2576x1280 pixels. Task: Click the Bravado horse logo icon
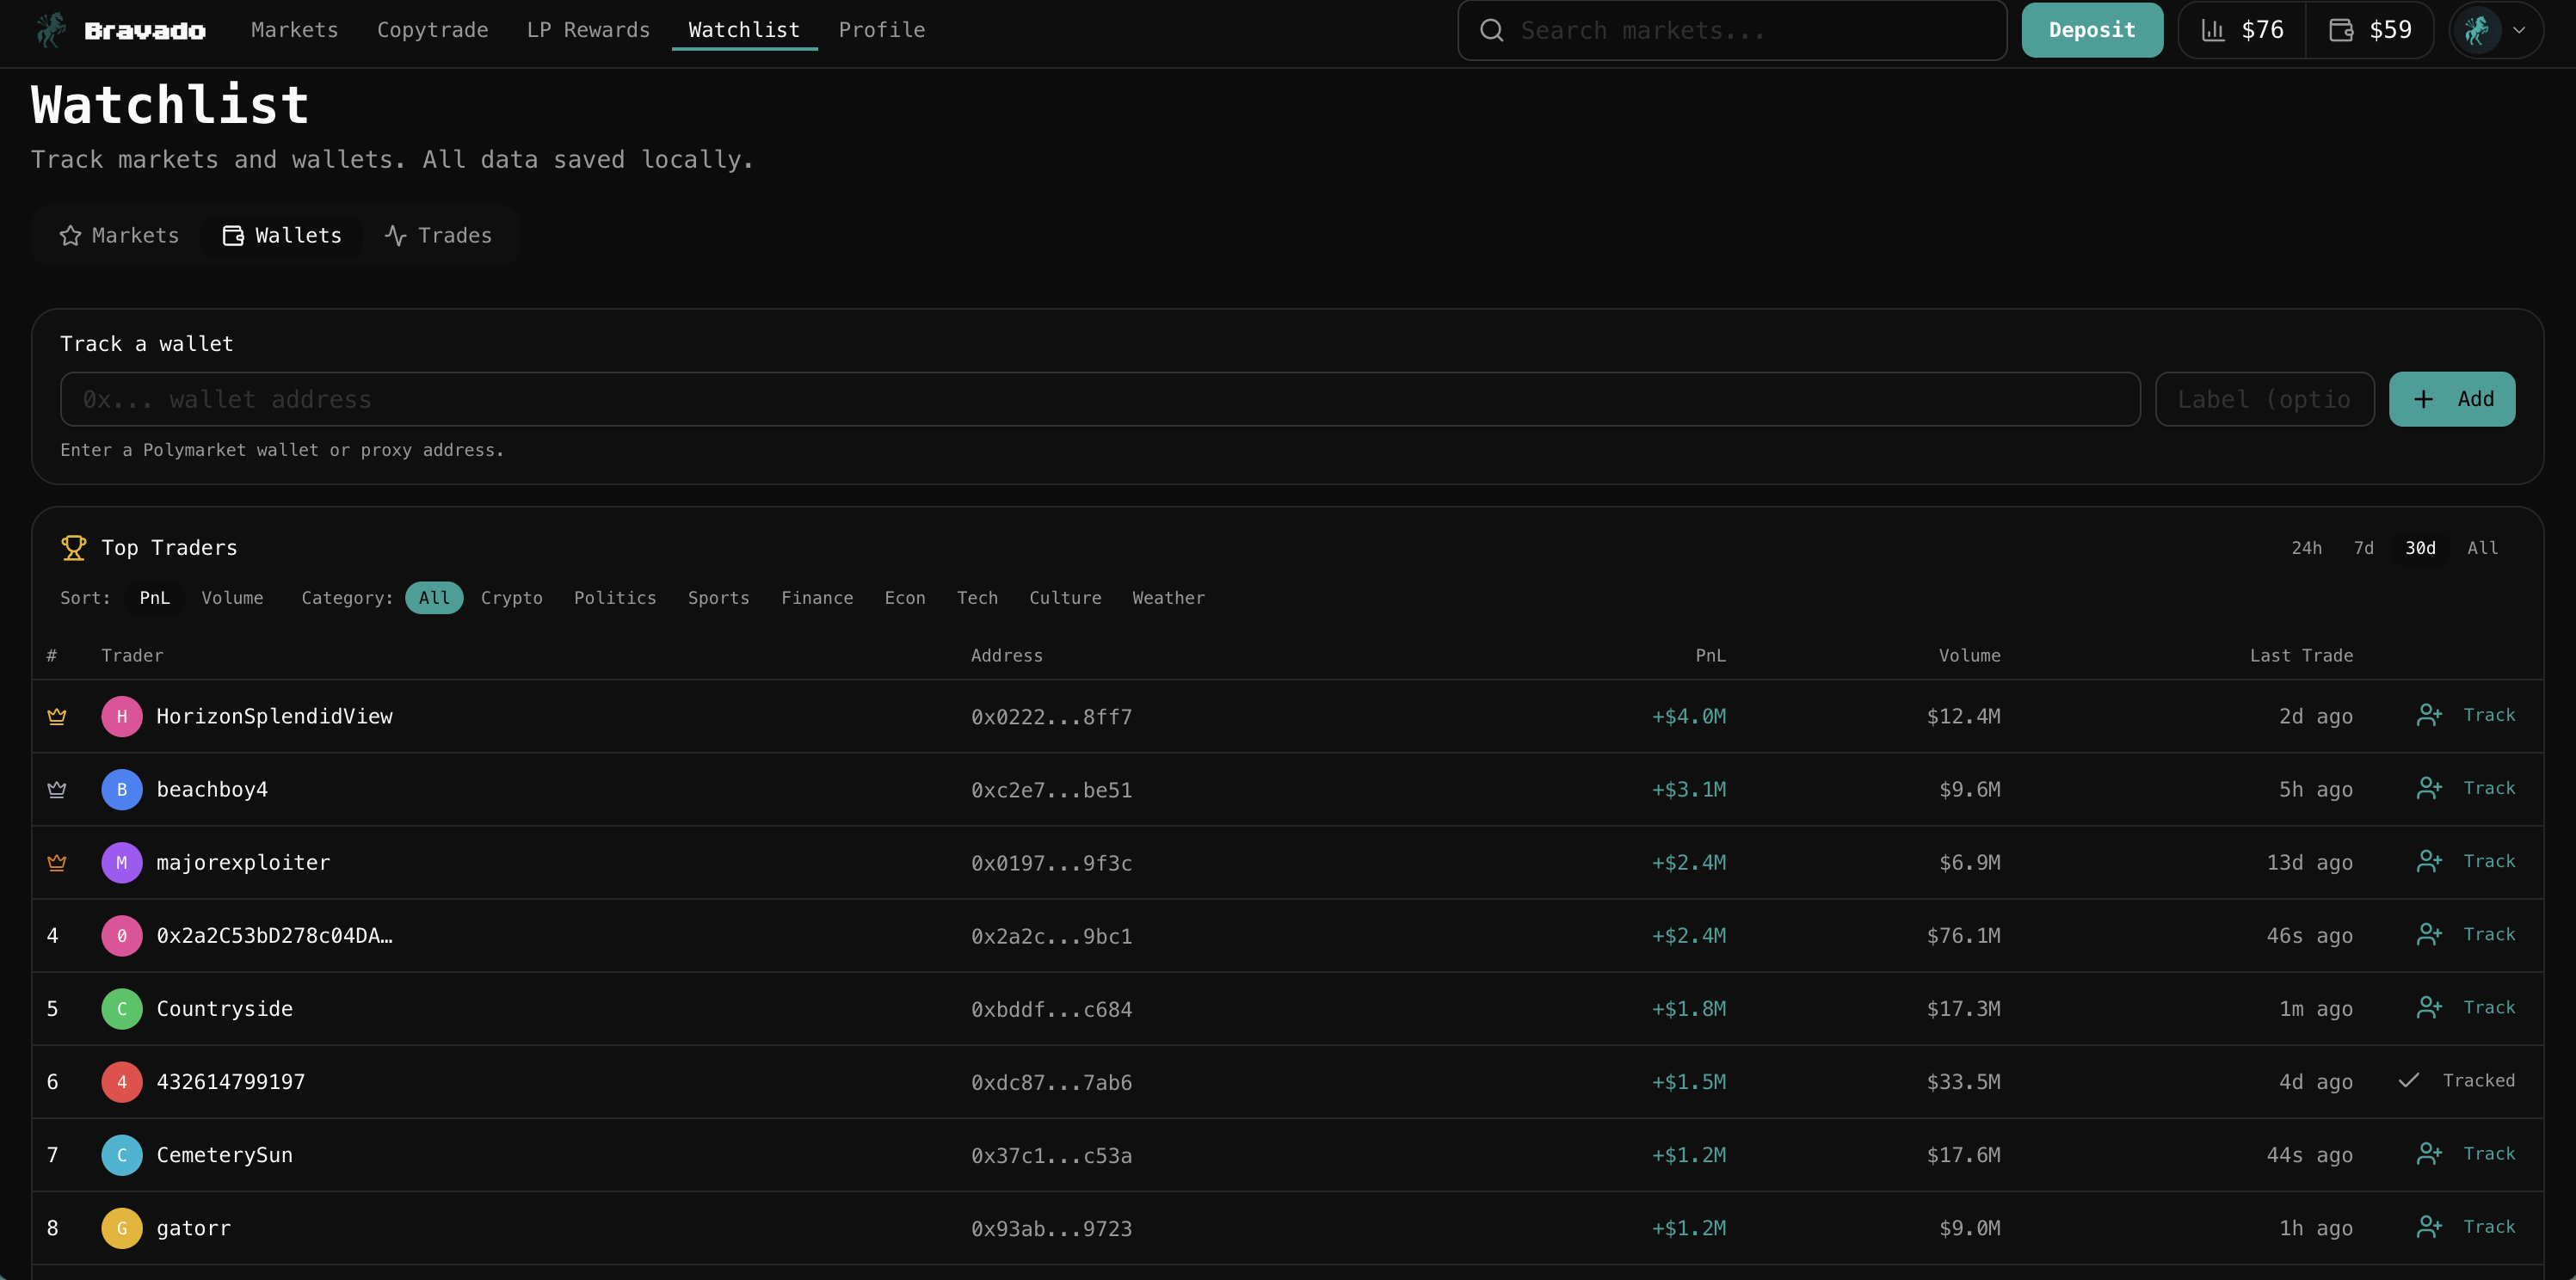(x=50, y=30)
